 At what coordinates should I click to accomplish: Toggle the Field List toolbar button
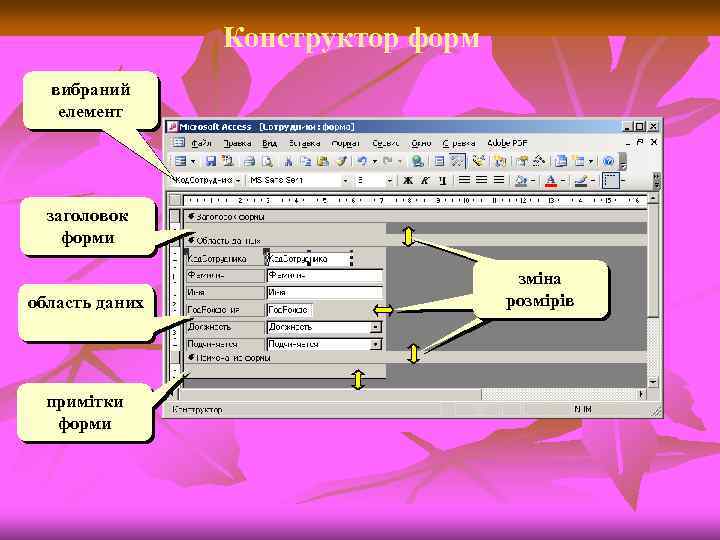pyautogui.click(x=439, y=161)
